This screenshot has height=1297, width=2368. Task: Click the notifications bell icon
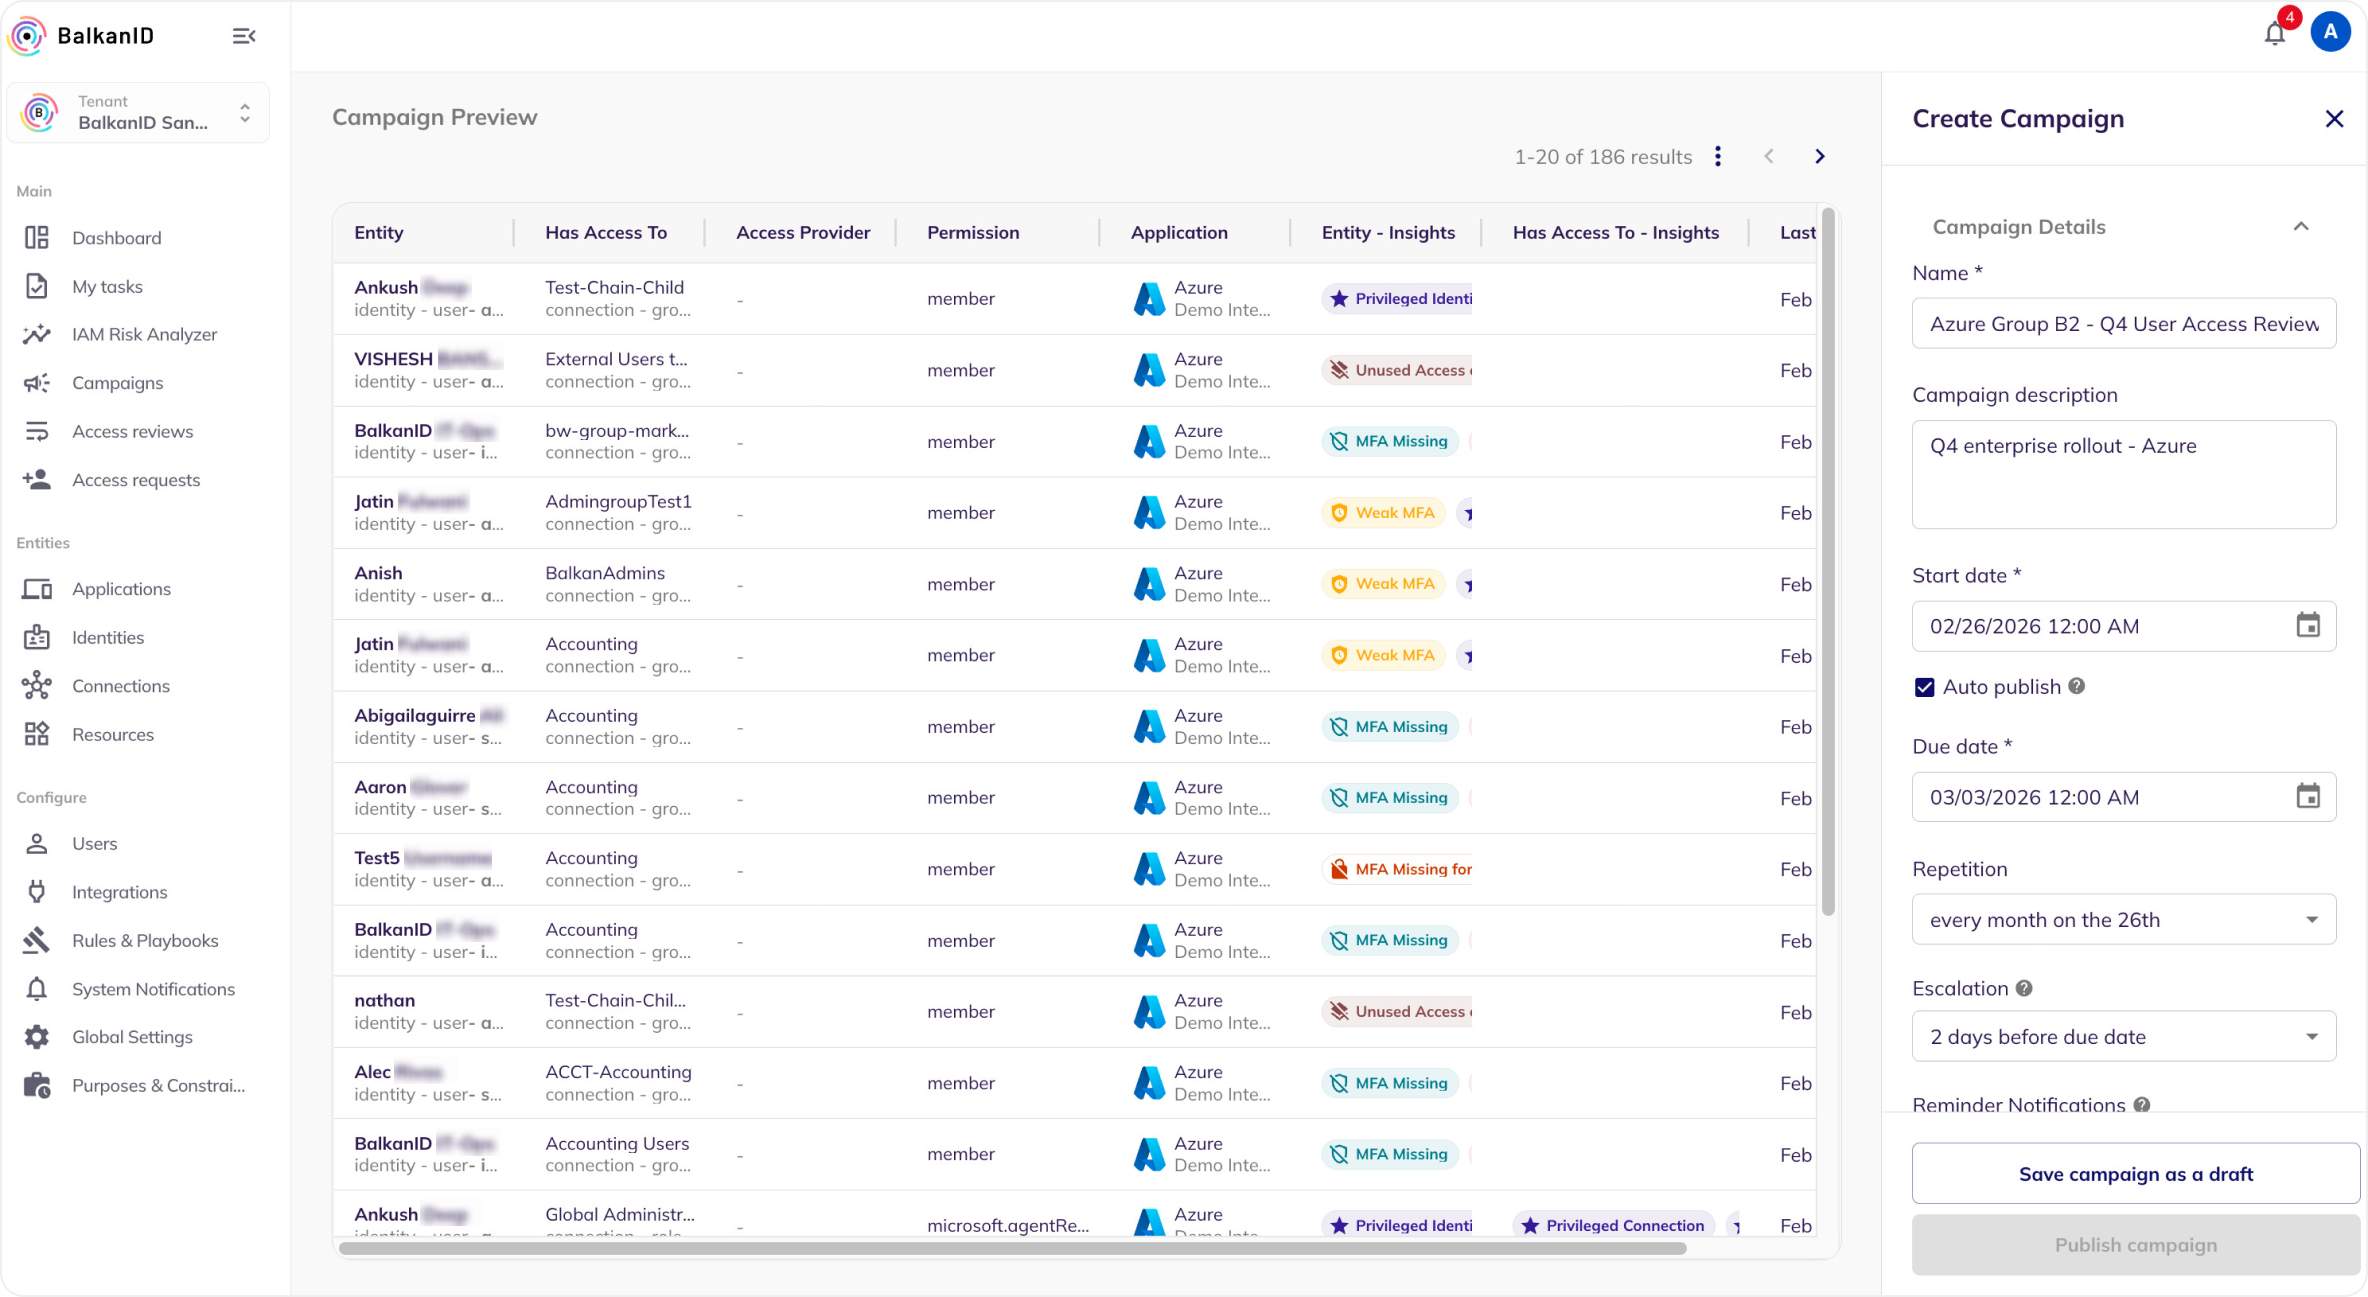click(2274, 34)
